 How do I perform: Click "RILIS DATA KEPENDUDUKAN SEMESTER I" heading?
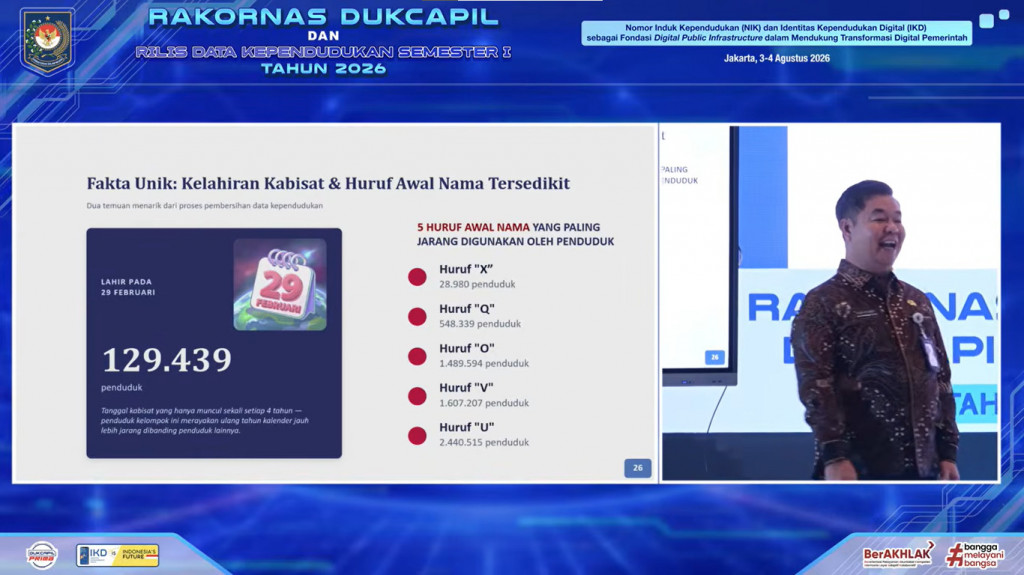(x=324, y=52)
